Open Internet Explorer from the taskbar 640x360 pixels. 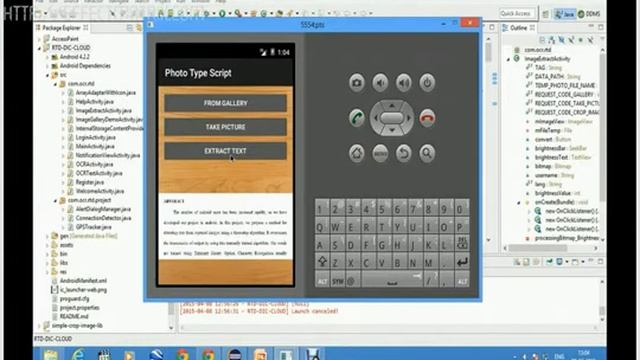click(x=78, y=355)
